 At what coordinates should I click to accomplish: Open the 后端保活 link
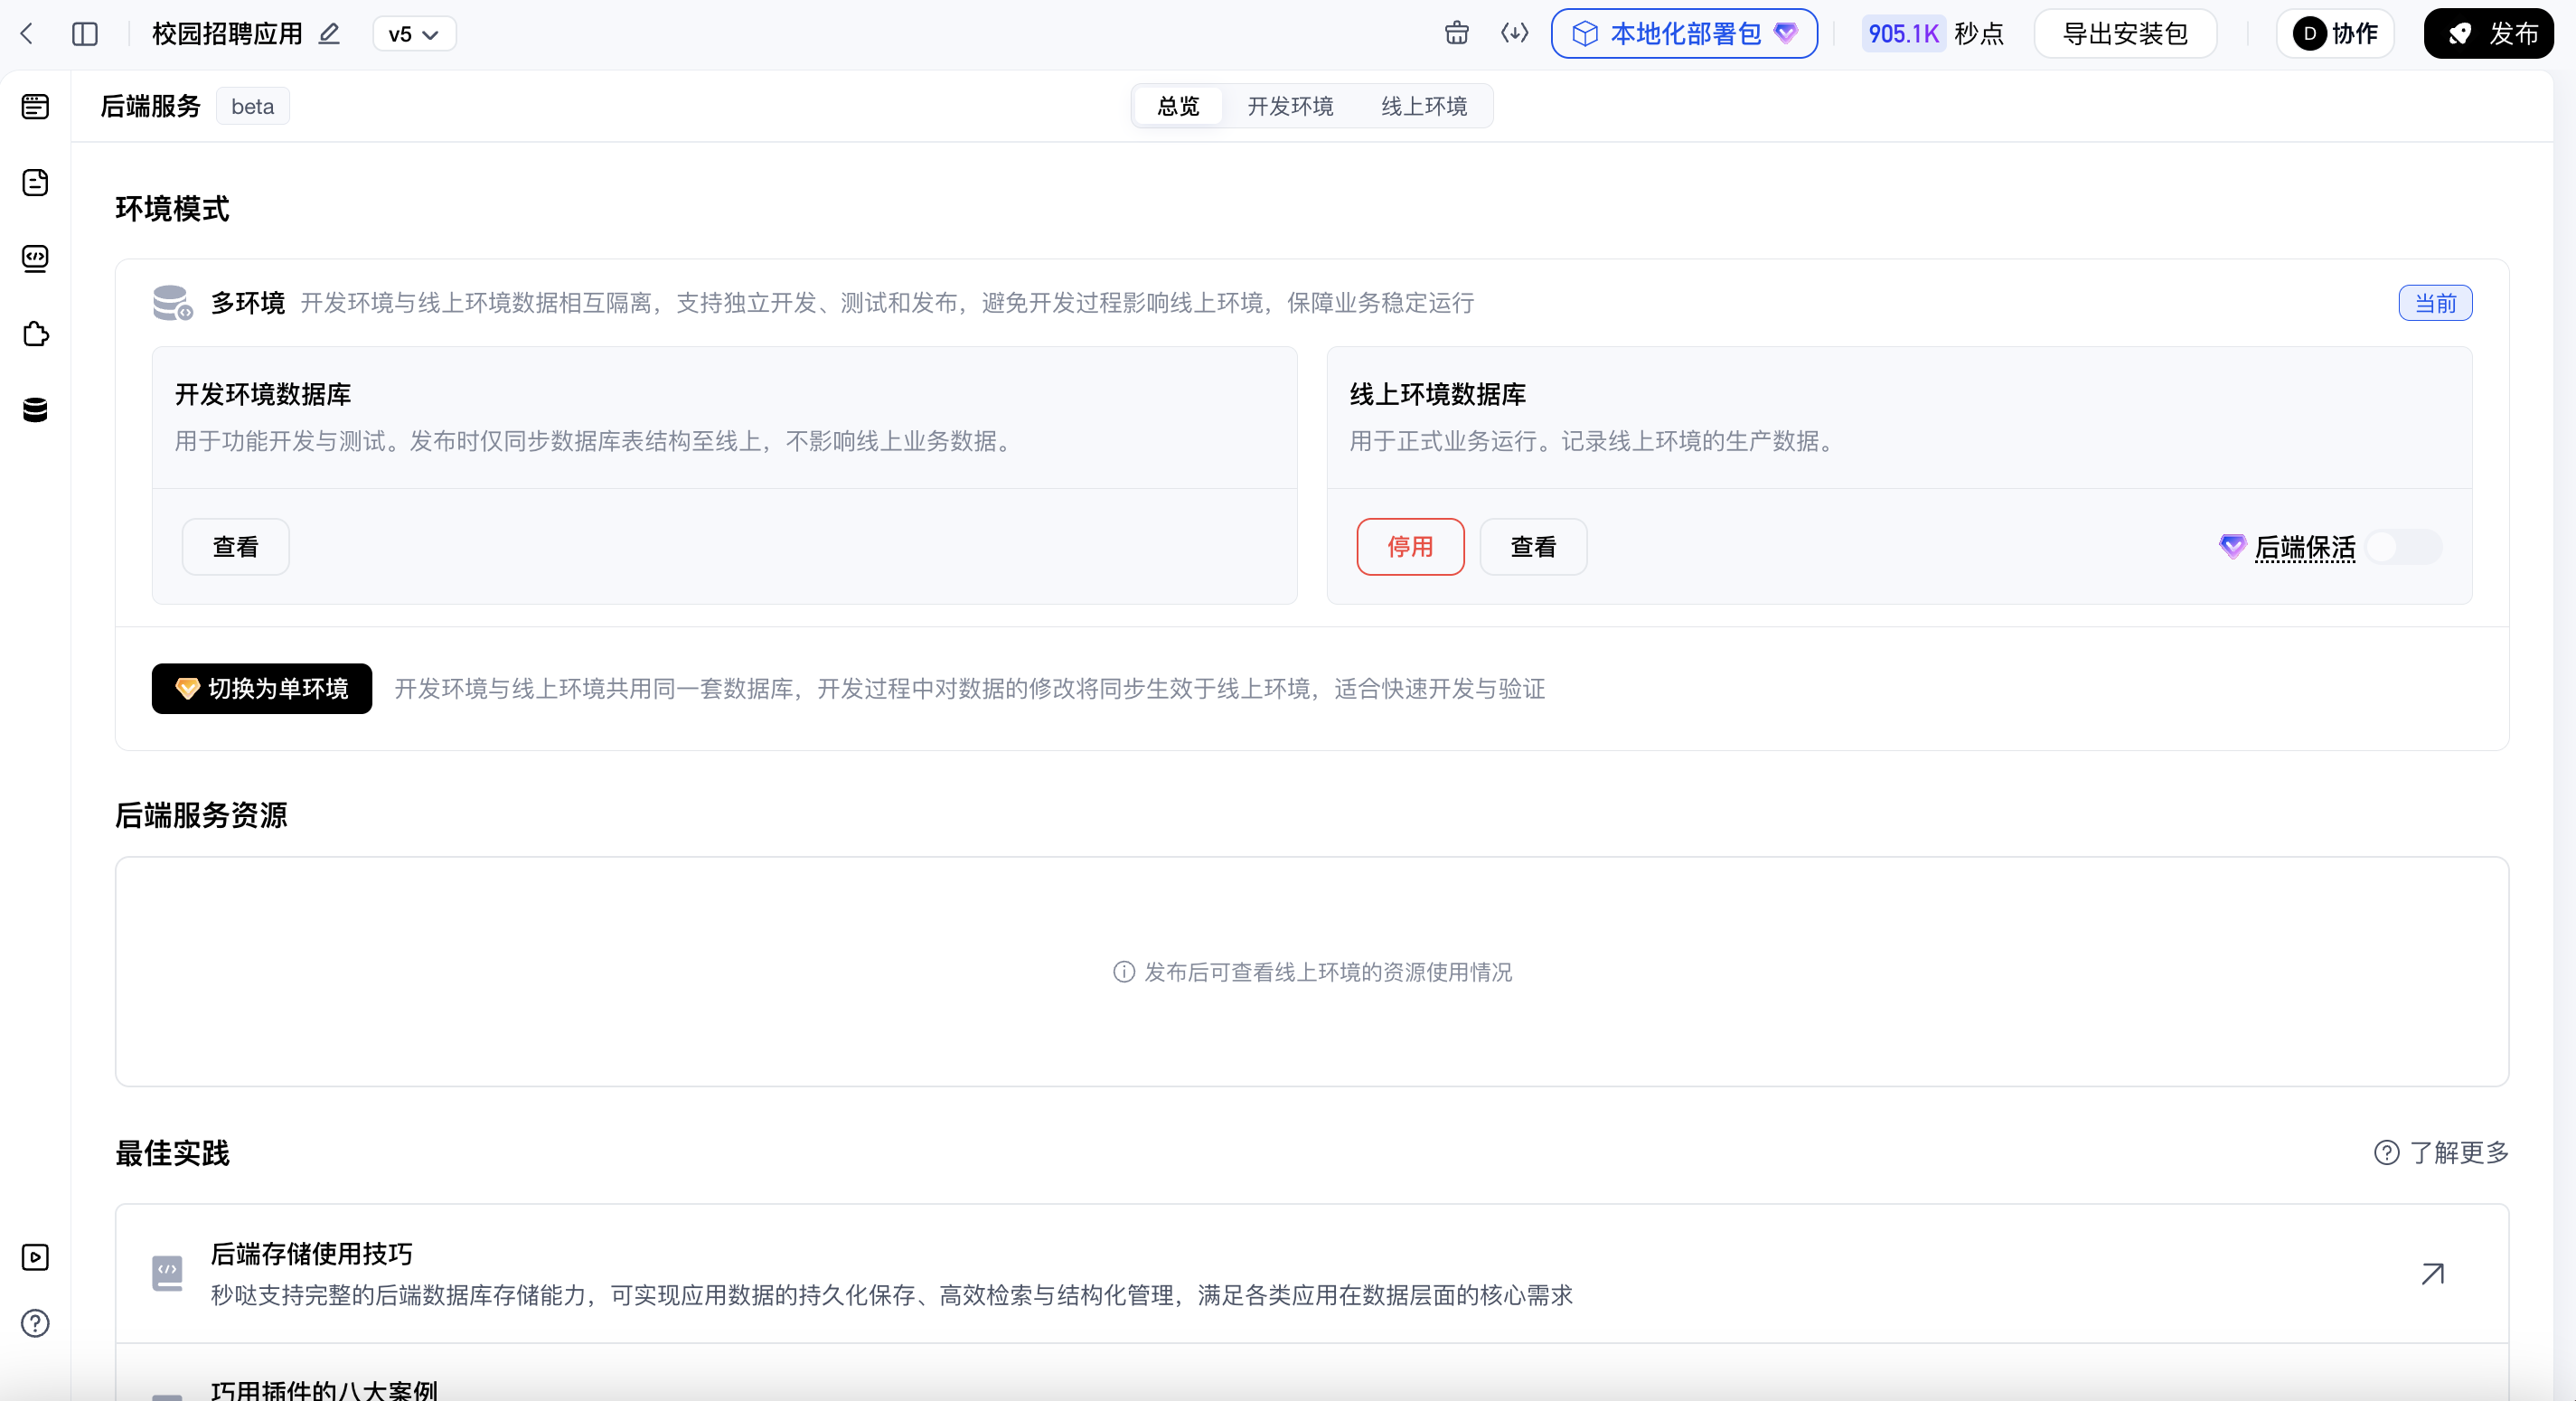pos(2305,547)
